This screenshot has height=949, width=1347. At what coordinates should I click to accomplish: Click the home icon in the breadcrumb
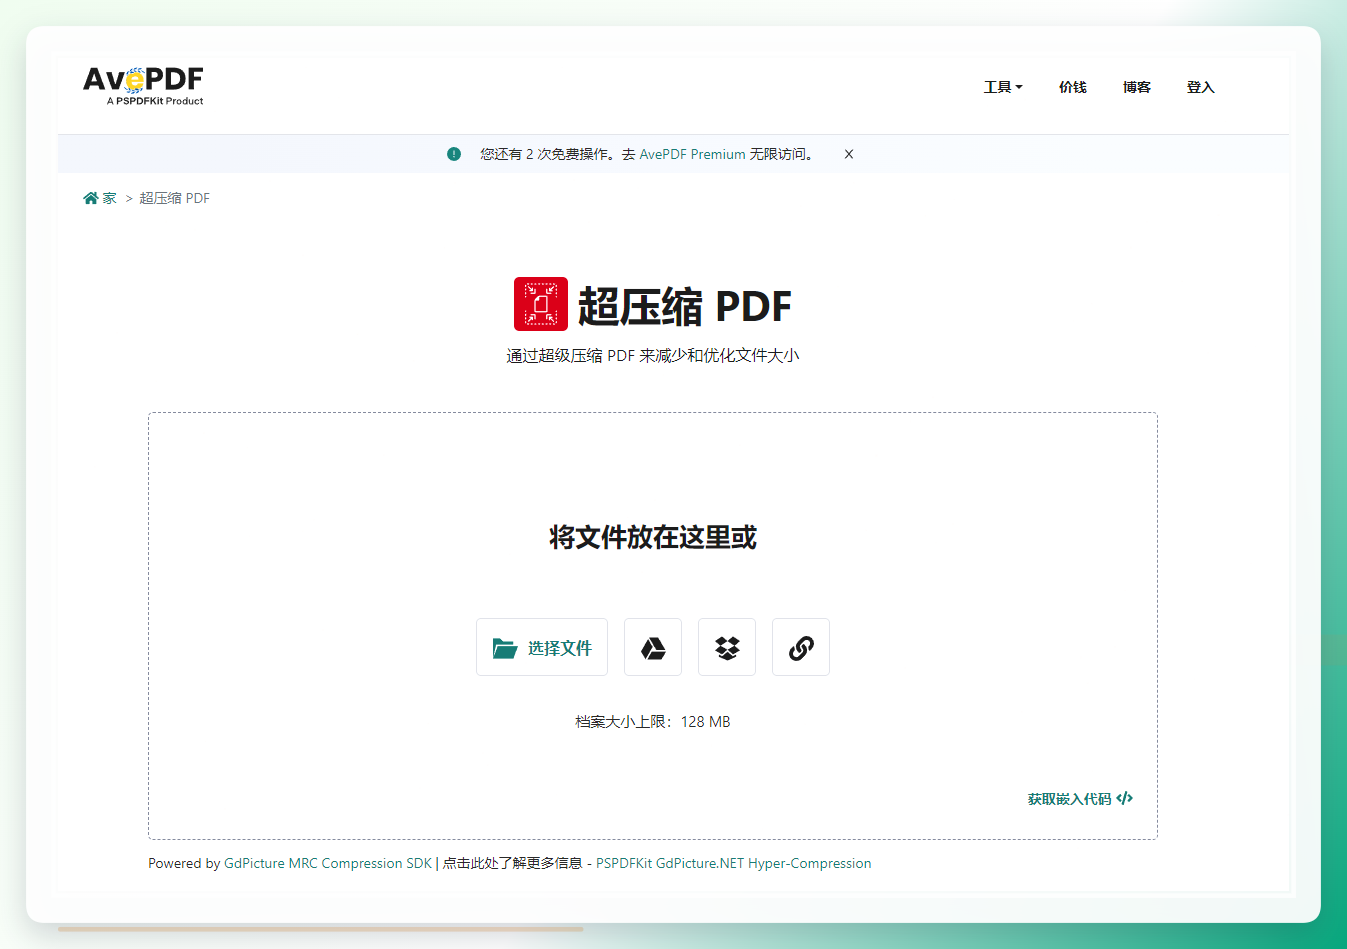(x=91, y=198)
